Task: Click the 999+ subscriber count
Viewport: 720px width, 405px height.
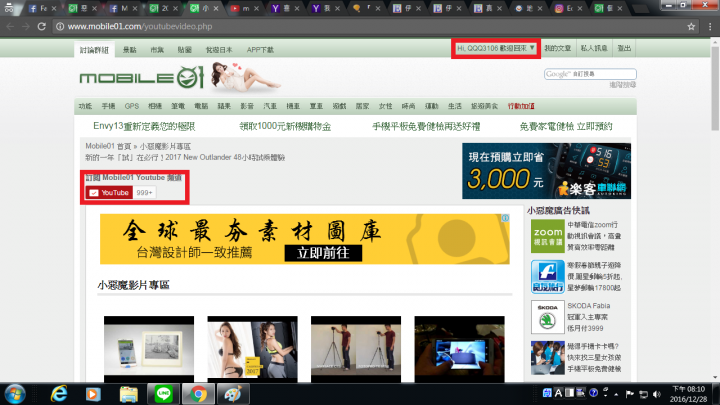Action: pos(144,192)
